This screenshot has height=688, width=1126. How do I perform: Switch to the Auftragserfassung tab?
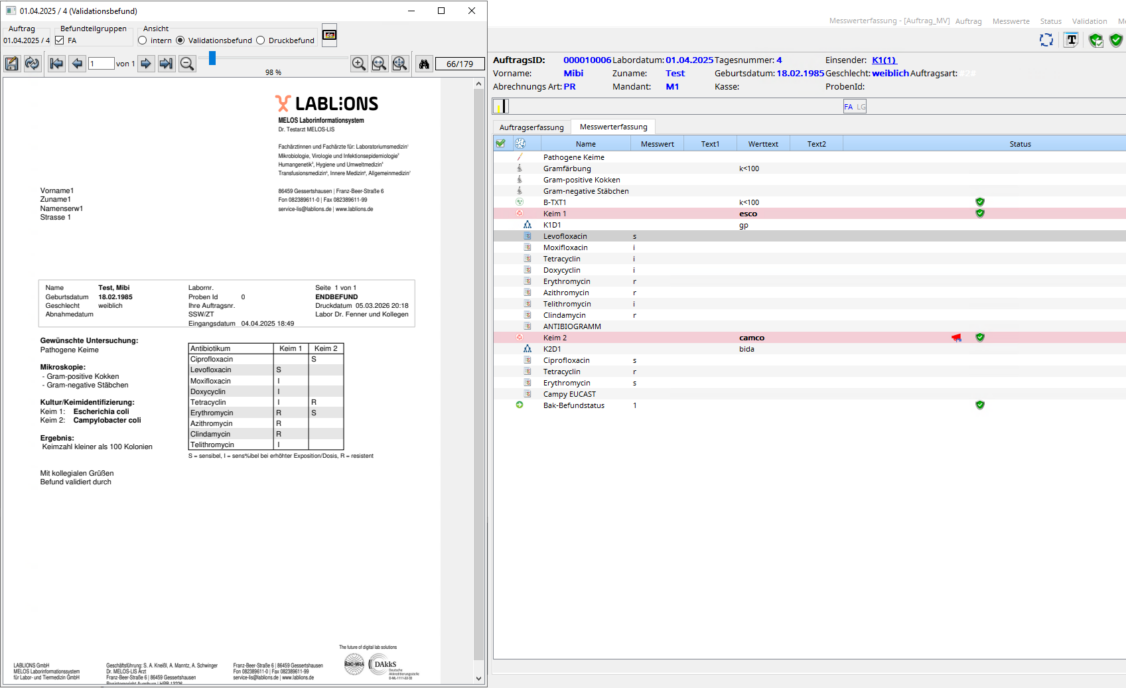point(532,128)
